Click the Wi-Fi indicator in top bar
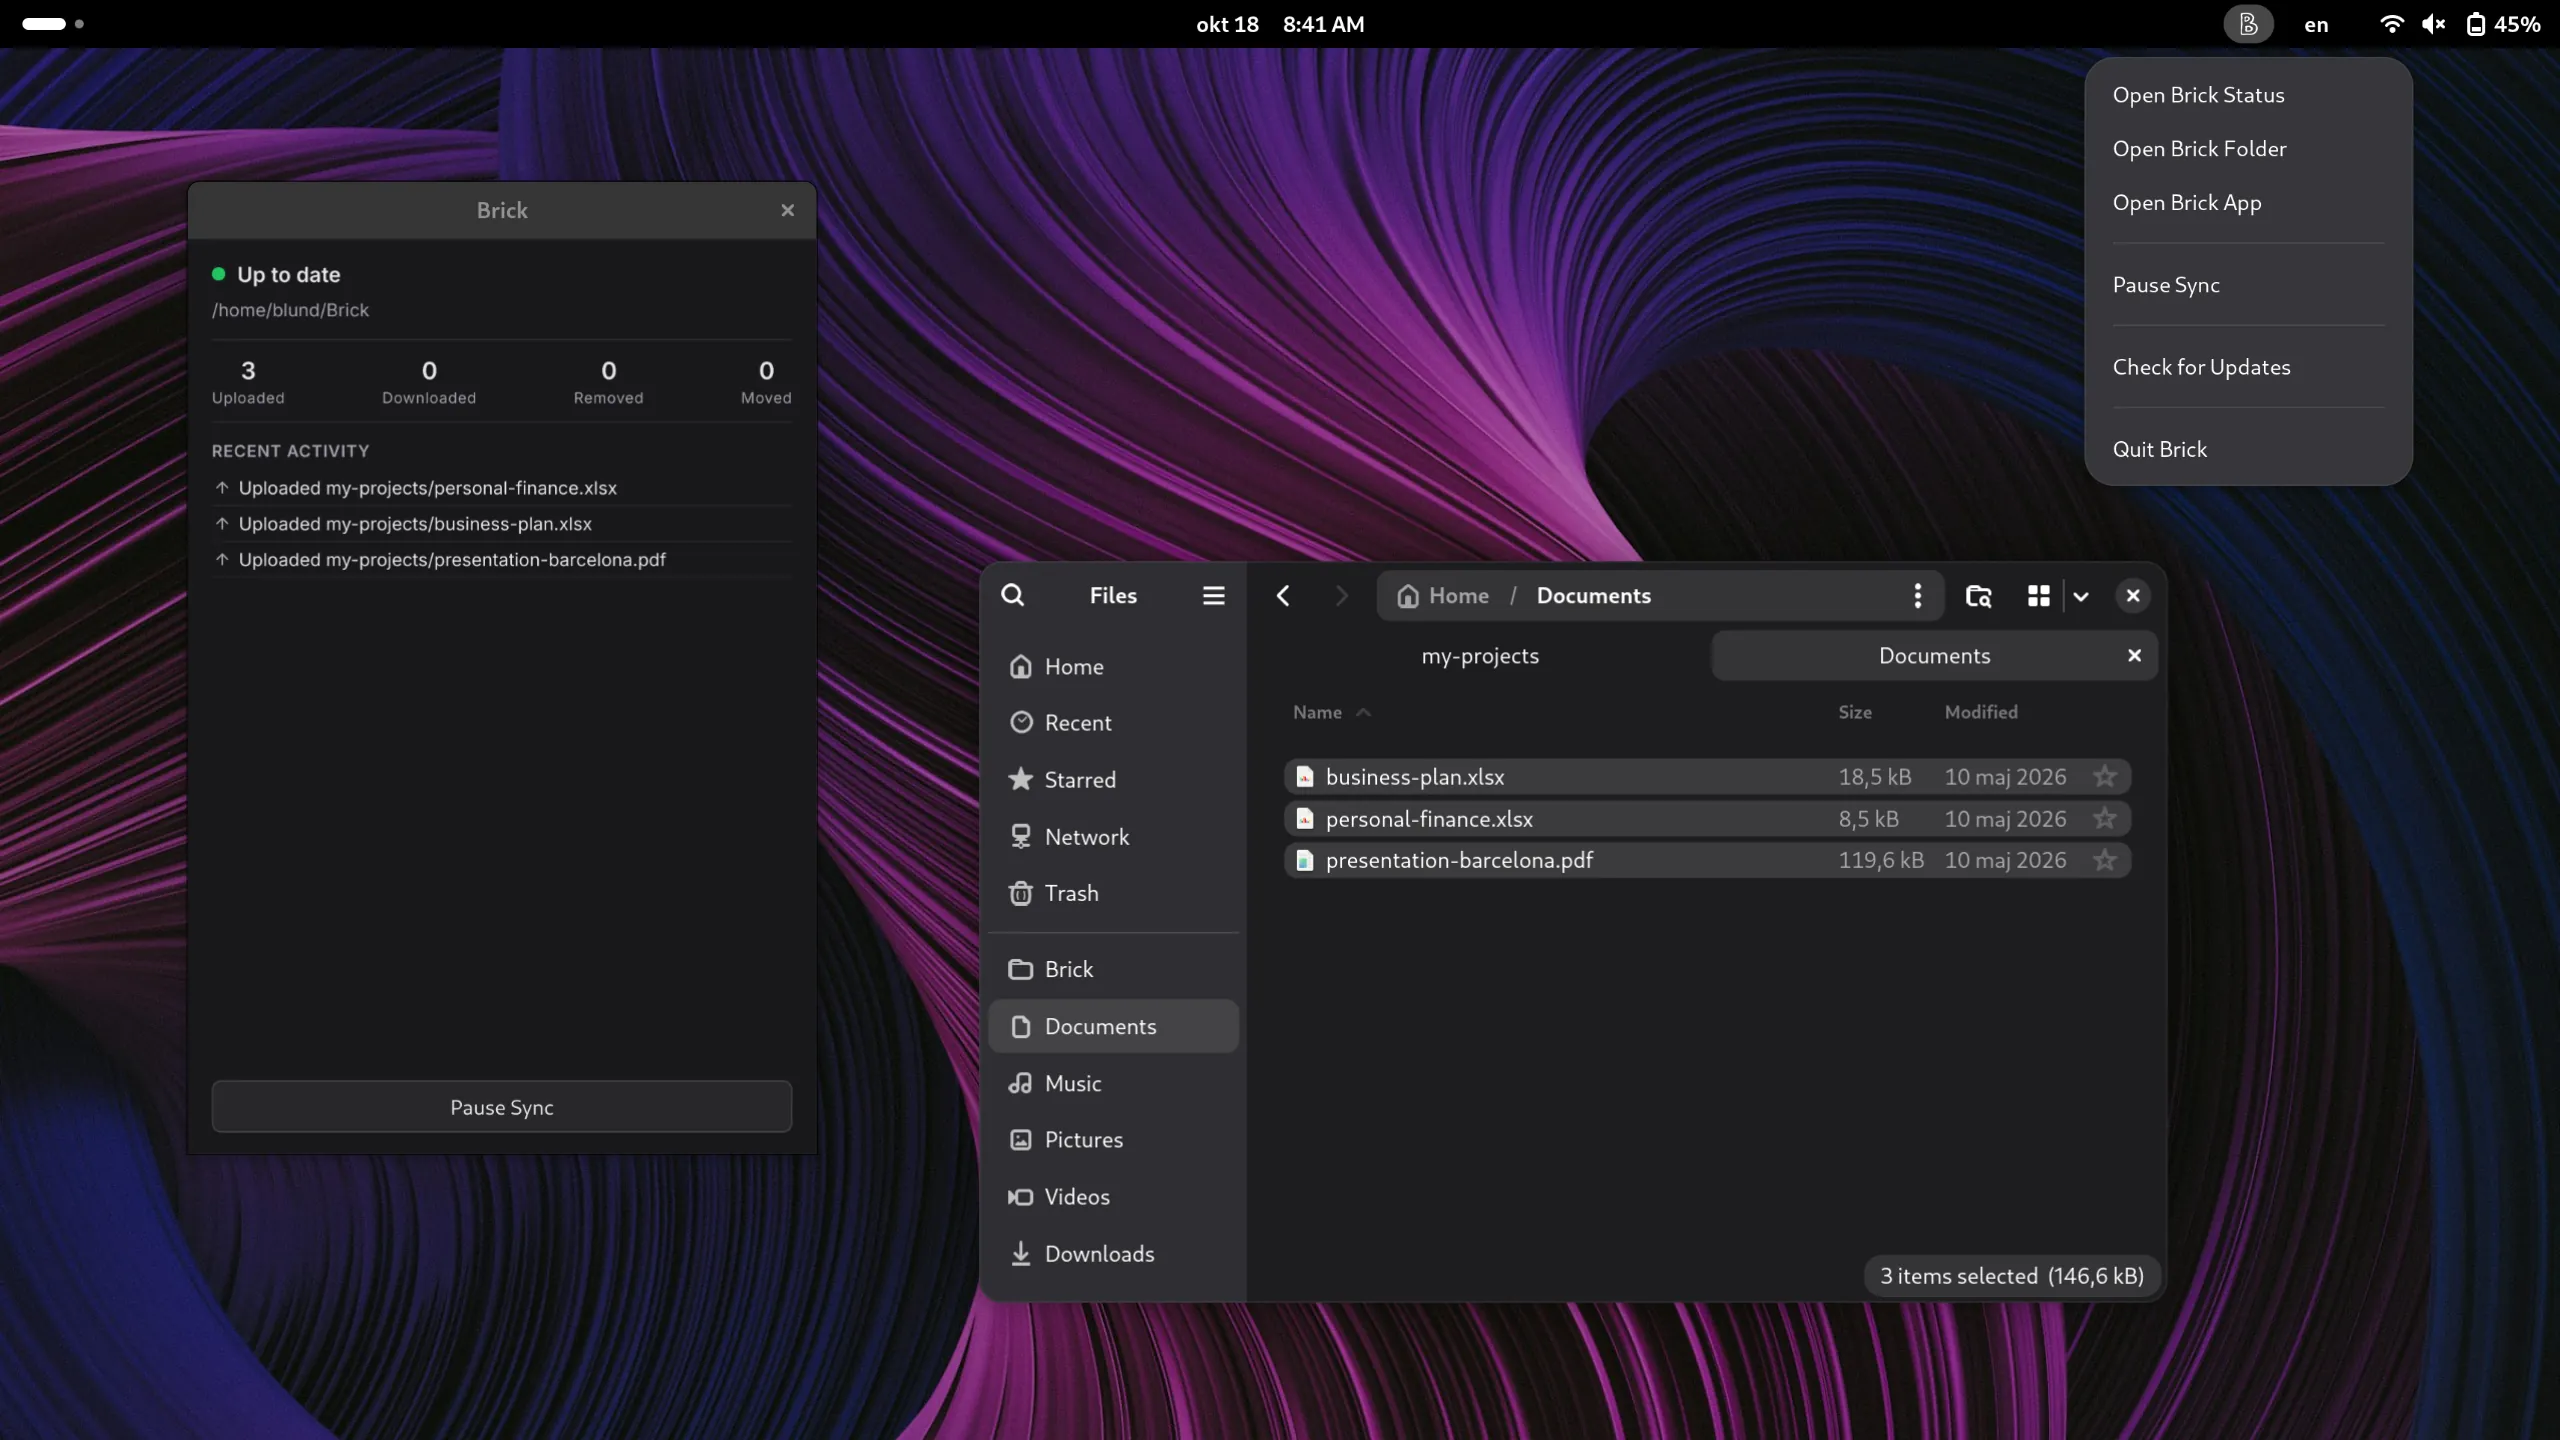The image size is (2560, 1440). pos(2391,24)
